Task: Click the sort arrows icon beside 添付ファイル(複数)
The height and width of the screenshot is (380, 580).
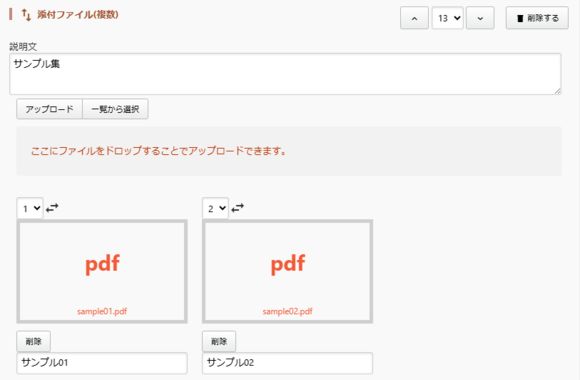Action: tap(26, 15)
